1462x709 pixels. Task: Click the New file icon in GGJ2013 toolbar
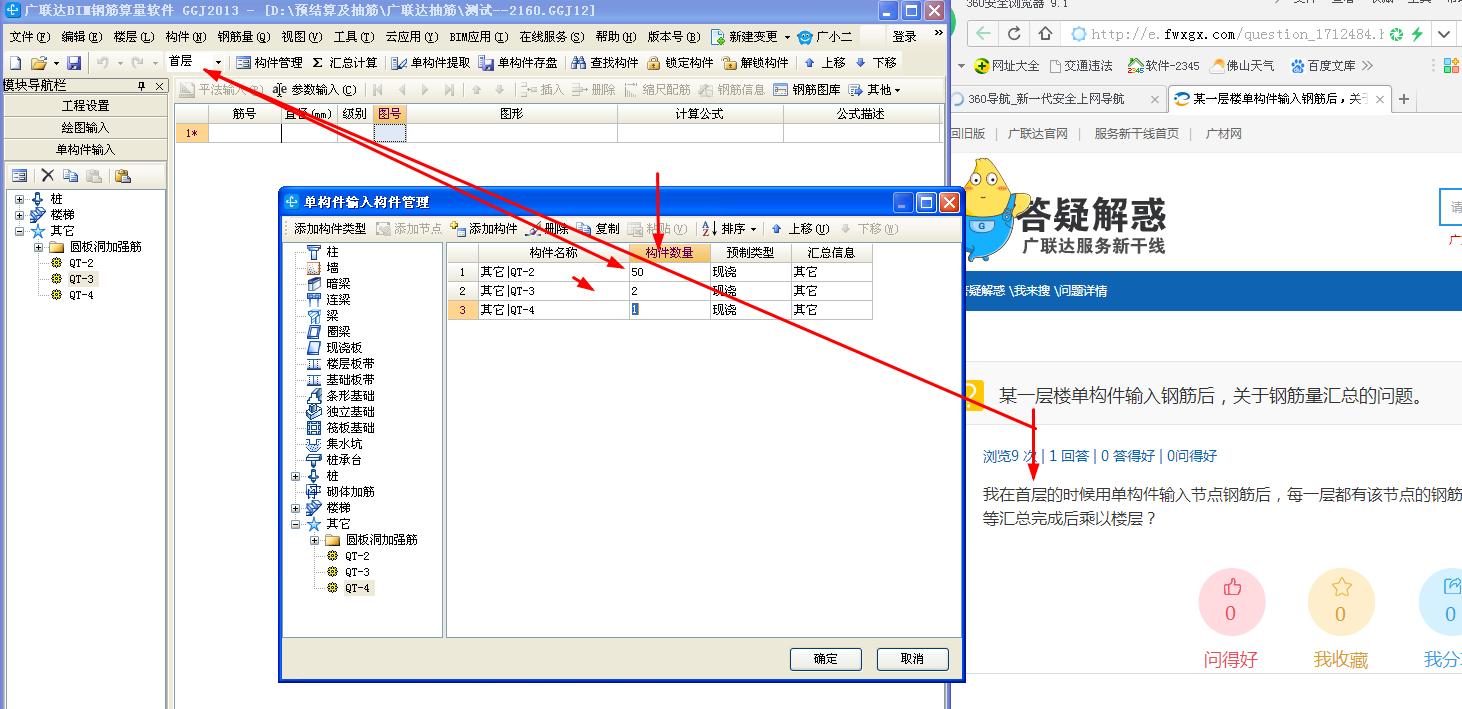coord(15,63)
